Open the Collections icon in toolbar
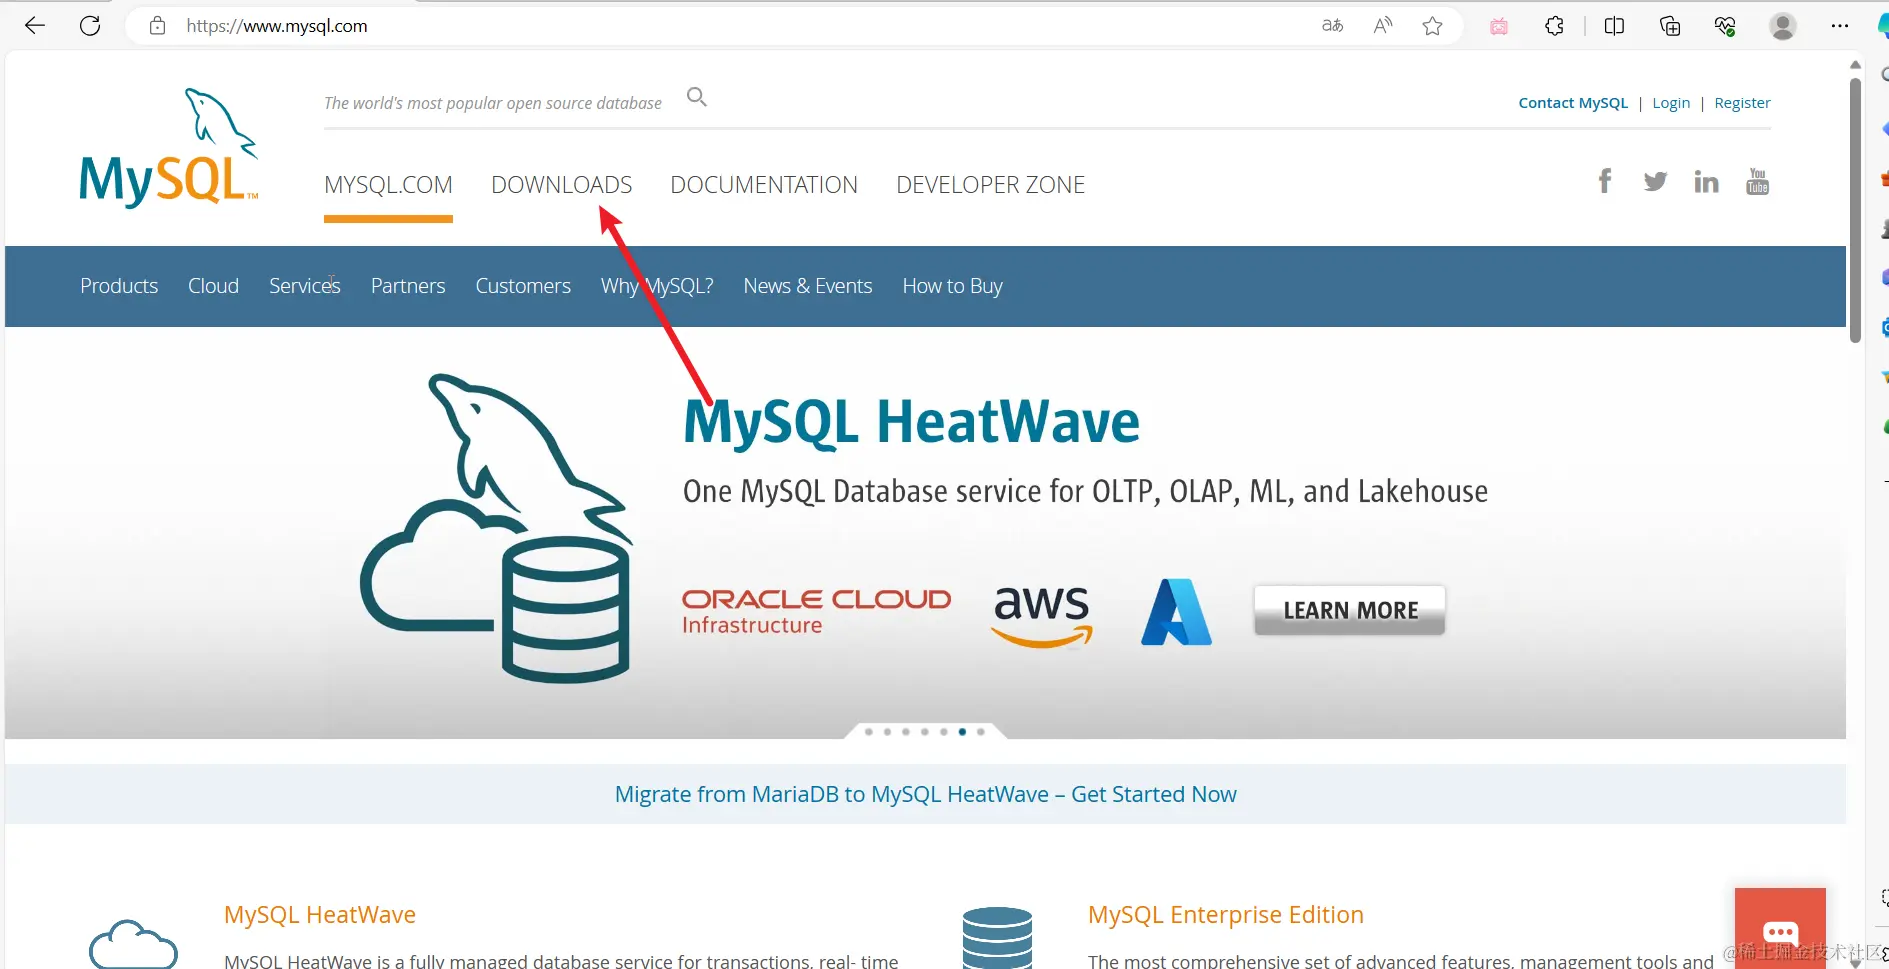This screenshot has width=1889, height=969. click(1670, 26)
